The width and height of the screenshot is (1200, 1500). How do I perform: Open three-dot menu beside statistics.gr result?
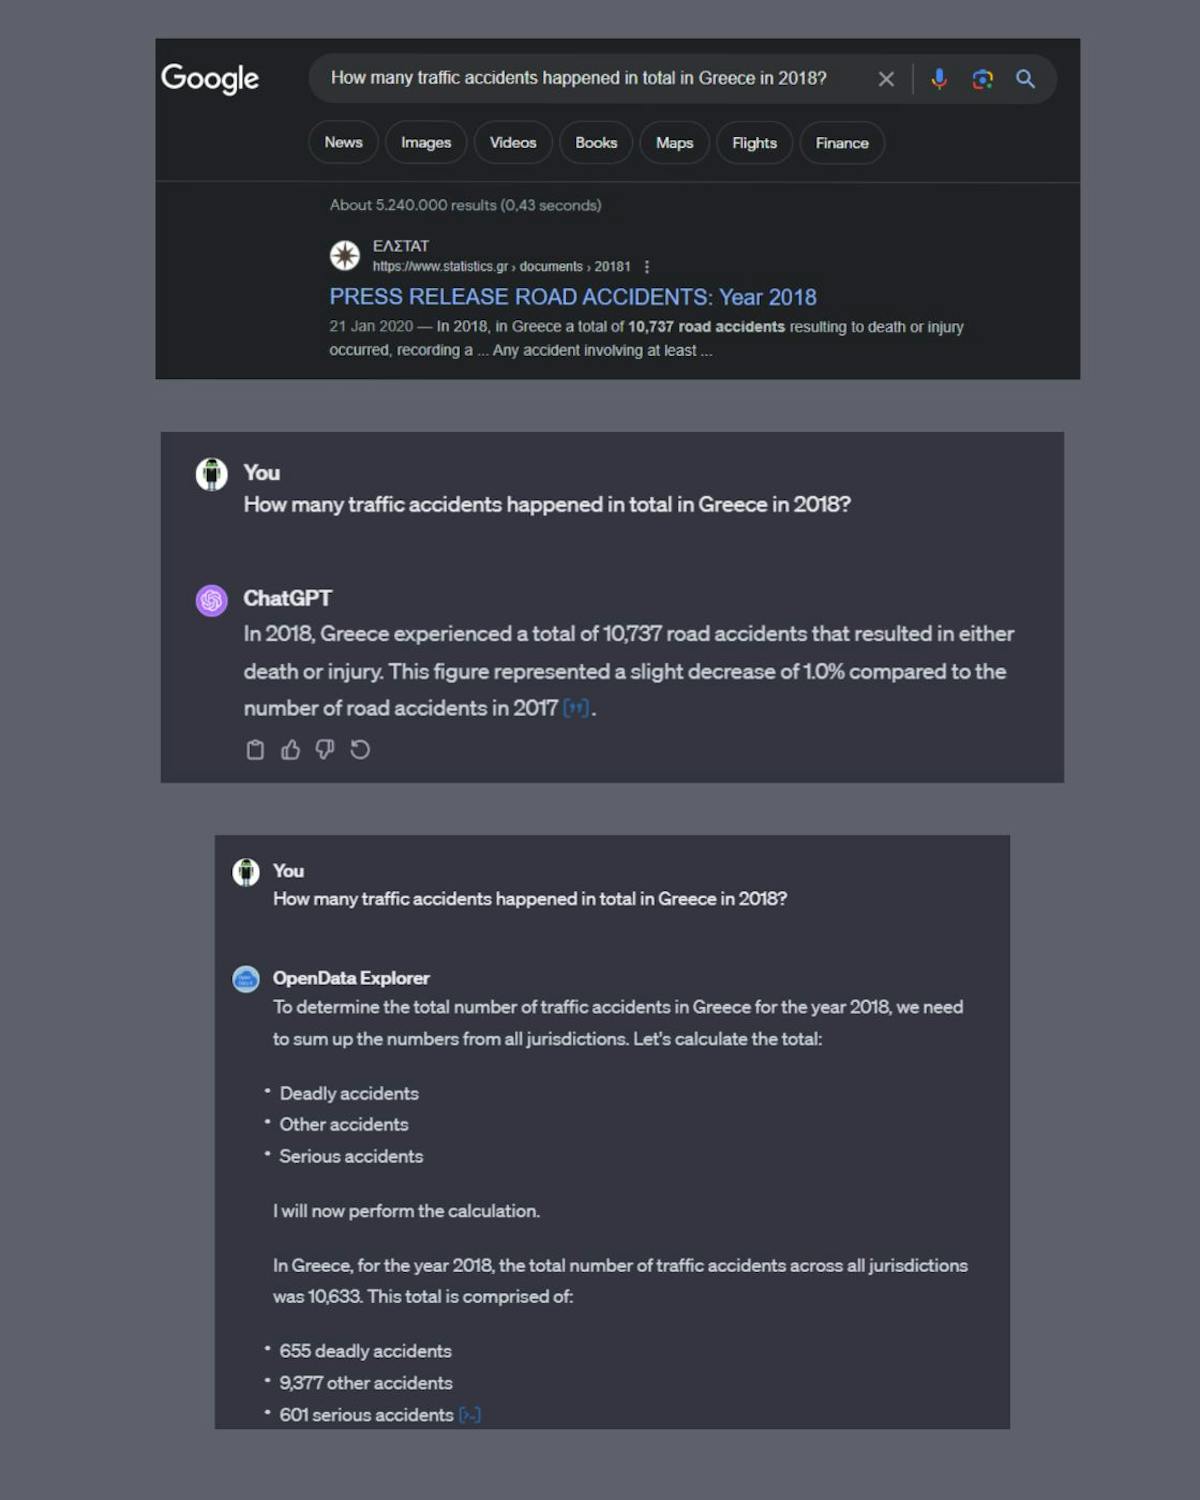647,267
